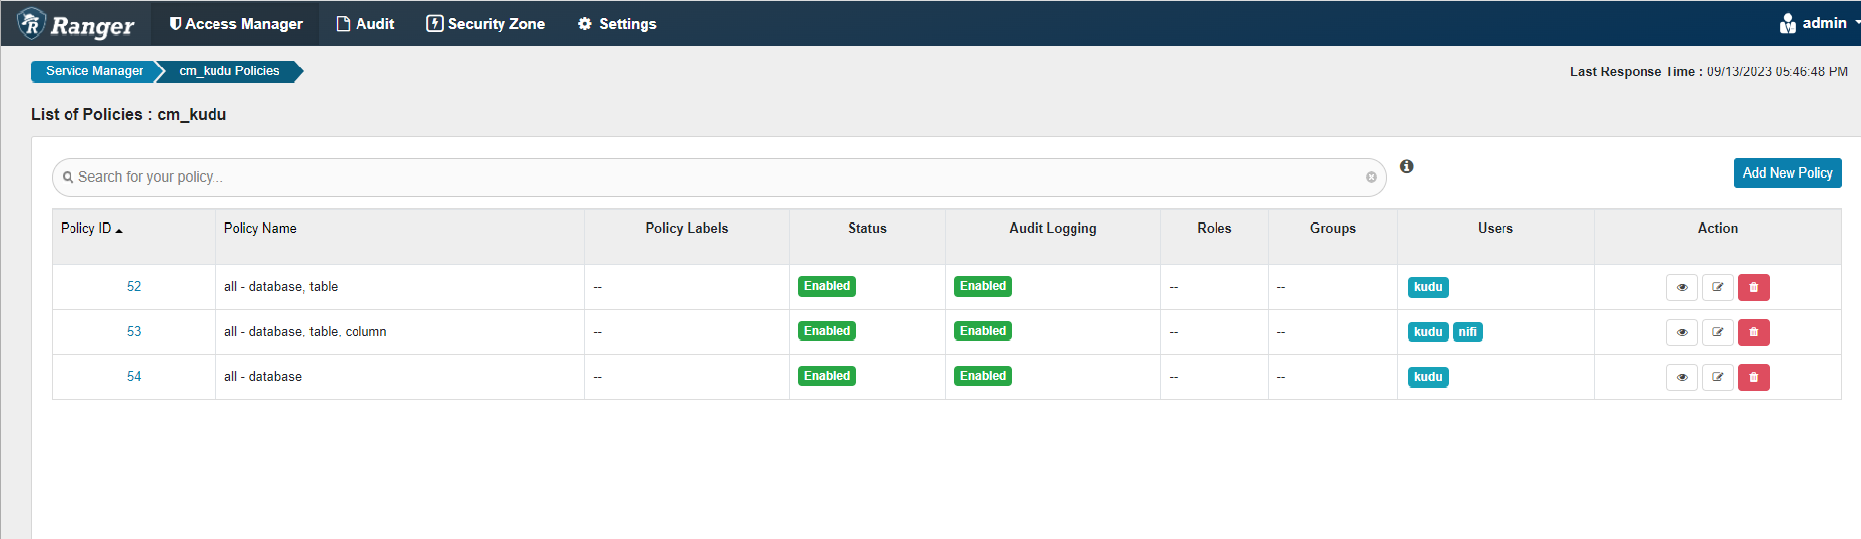Click Status Enabled badge for policy 54

click(827, 376)
